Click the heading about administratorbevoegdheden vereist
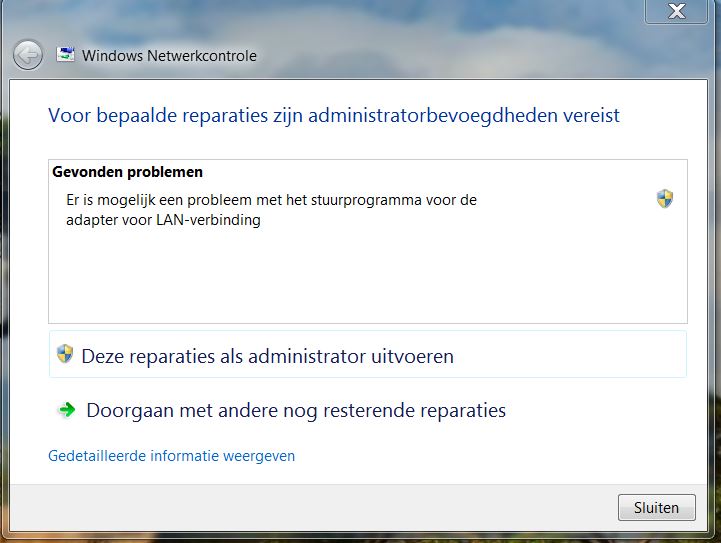This screenshot has height=543, width=721. [x=334, y=115]
